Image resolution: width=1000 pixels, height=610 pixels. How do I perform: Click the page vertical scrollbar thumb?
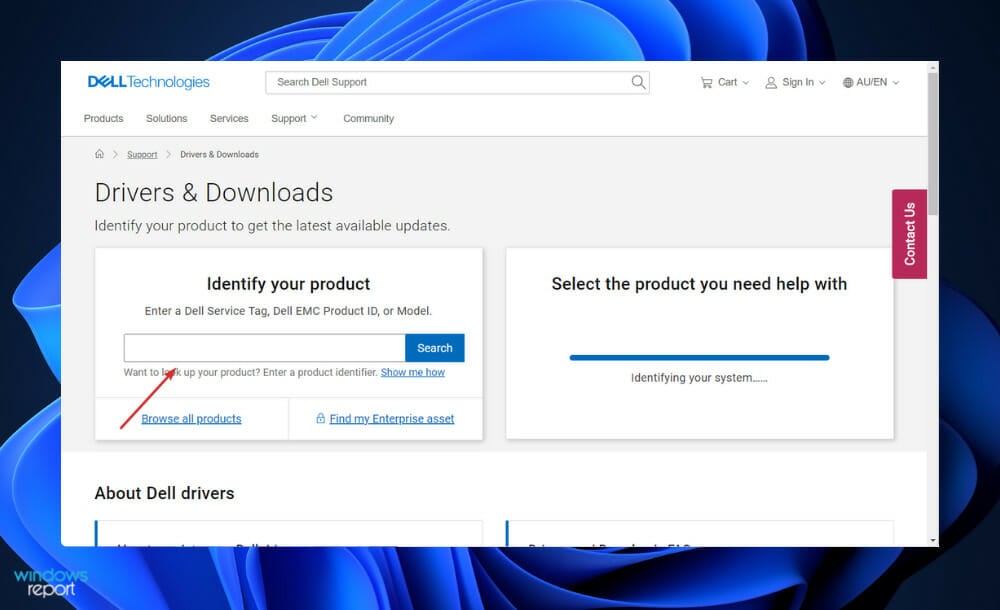click(933, 144)
